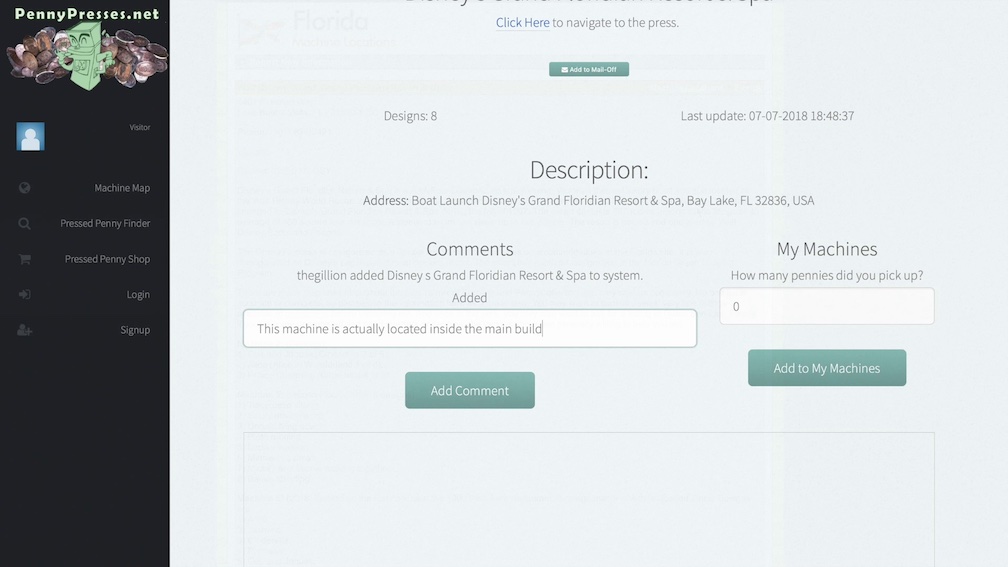
Task: Click the magnifier icon for Penny Finder
Action: pos(24,224)
